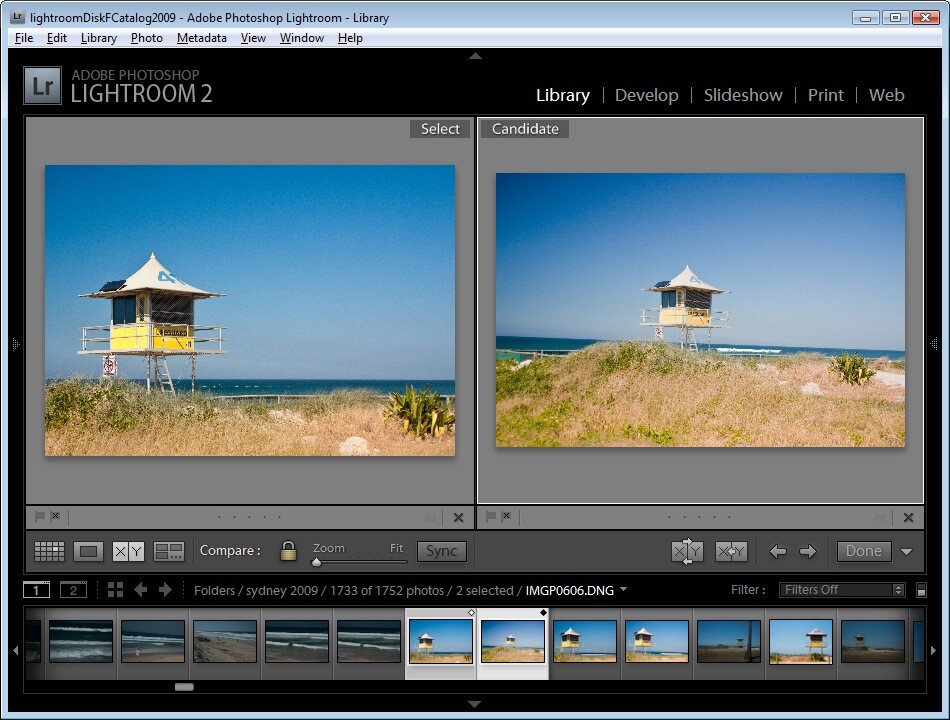Click the Done button

[x=863, y=551]
